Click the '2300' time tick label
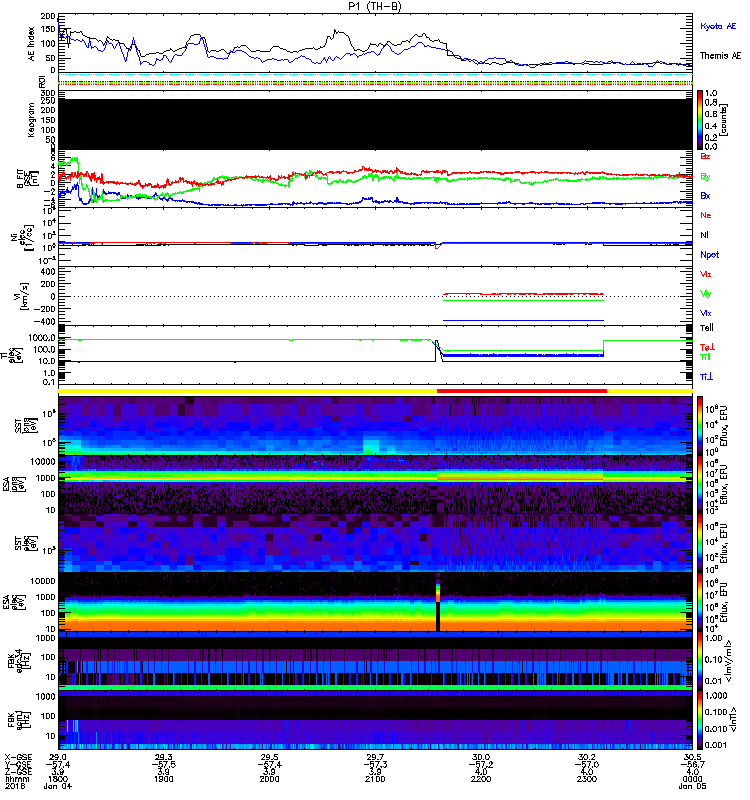Viewport: 750px width, 800px height. click(587, 779)
